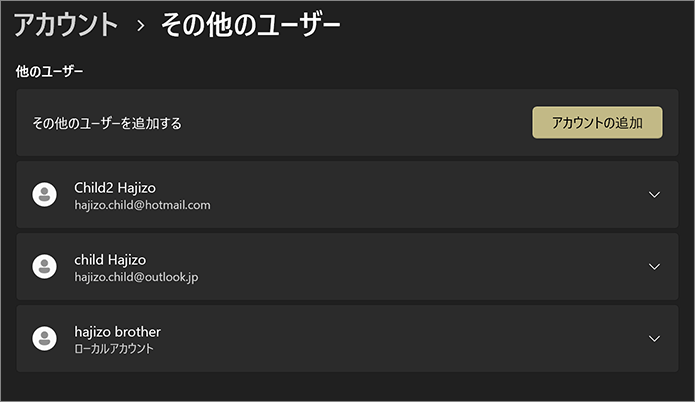The width and height of the screenshot is (695, 402).
Task: Open the hajizo brother account row
Action: pyautogui.click(x=347, y=339)
